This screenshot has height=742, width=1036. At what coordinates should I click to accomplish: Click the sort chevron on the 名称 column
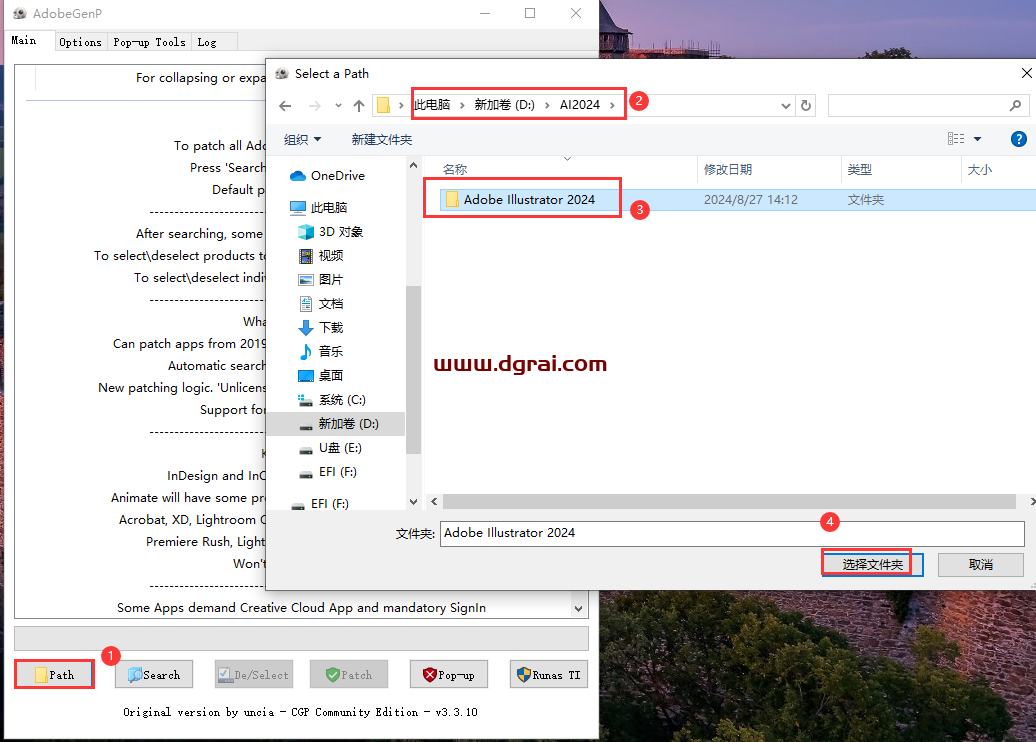point(568,157)
